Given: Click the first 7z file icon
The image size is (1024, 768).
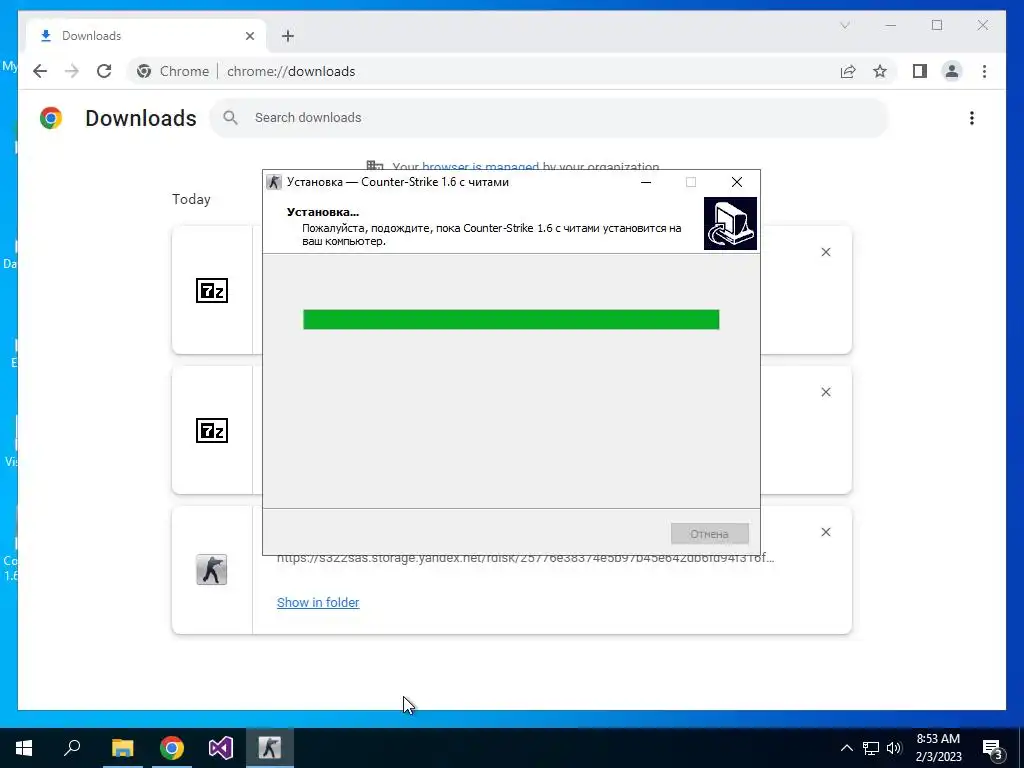Looking at the screenshot, I should (212, 291).
